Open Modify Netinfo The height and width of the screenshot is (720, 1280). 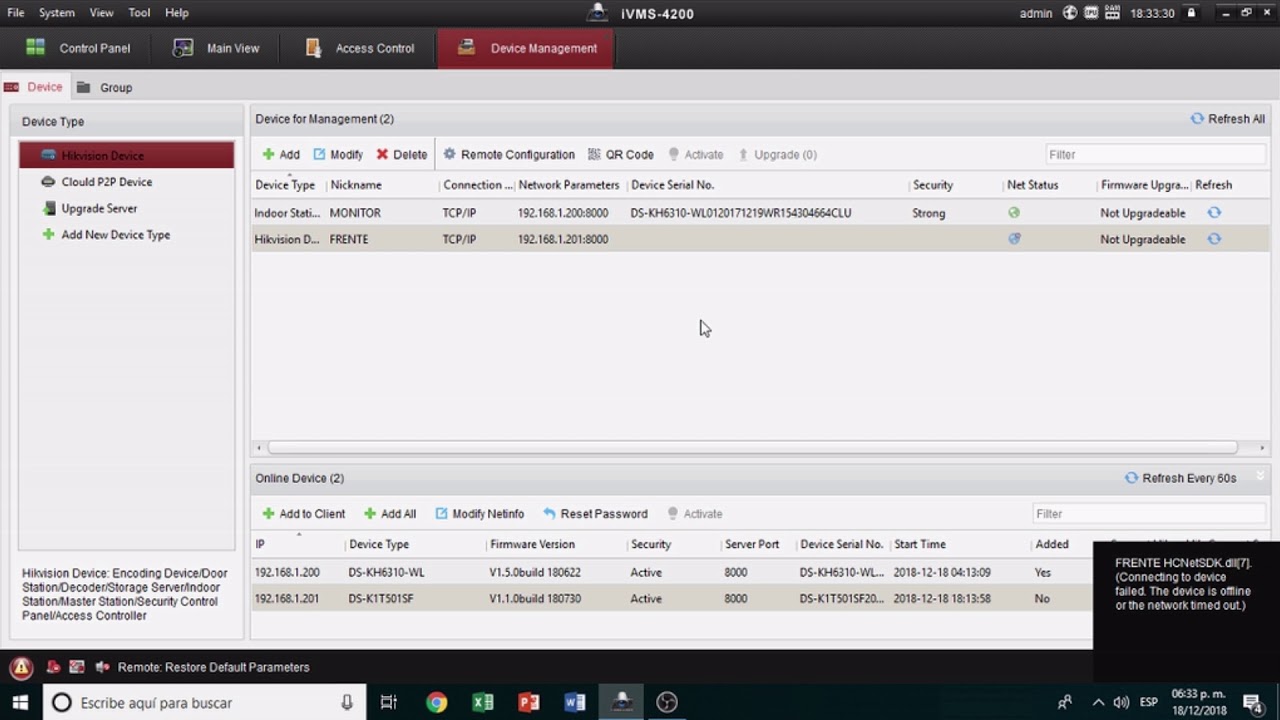480,514
